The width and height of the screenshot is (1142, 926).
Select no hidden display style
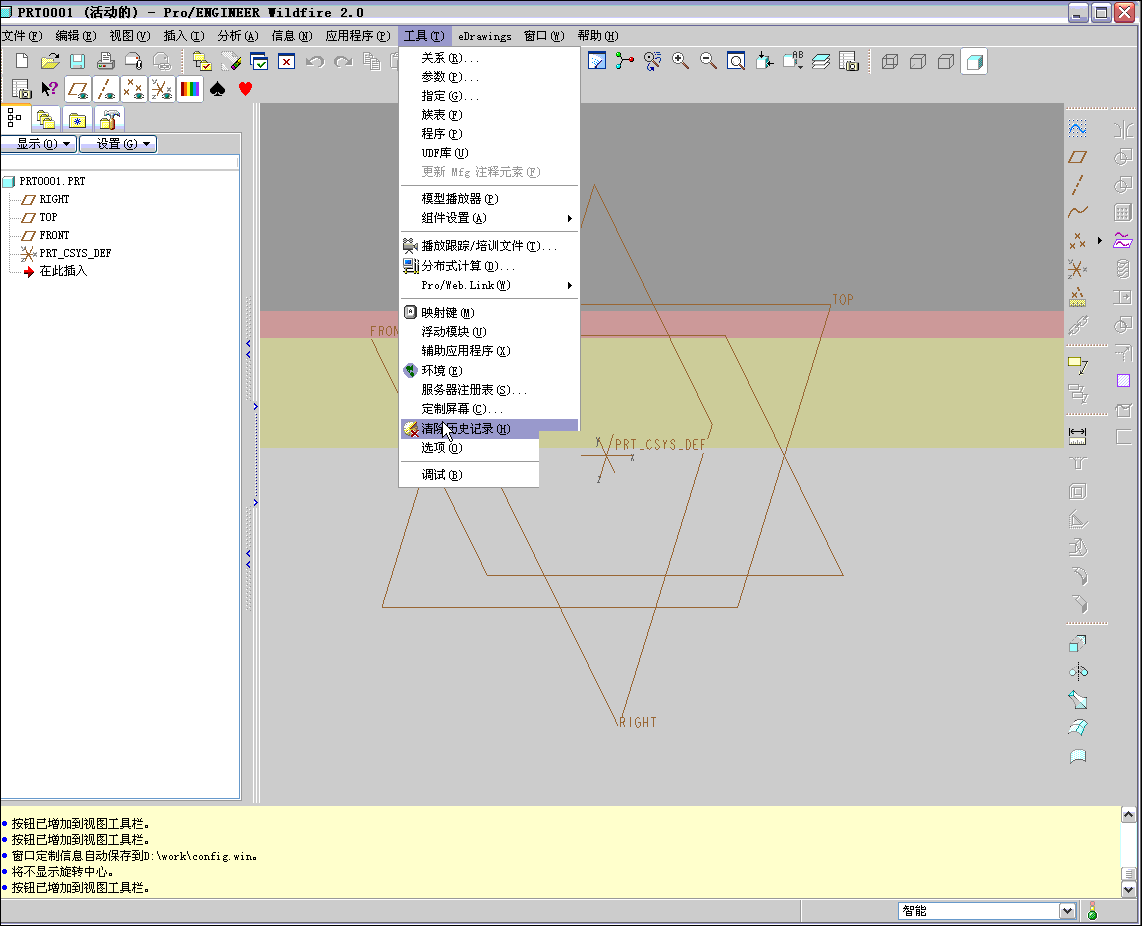coord(946,61)
